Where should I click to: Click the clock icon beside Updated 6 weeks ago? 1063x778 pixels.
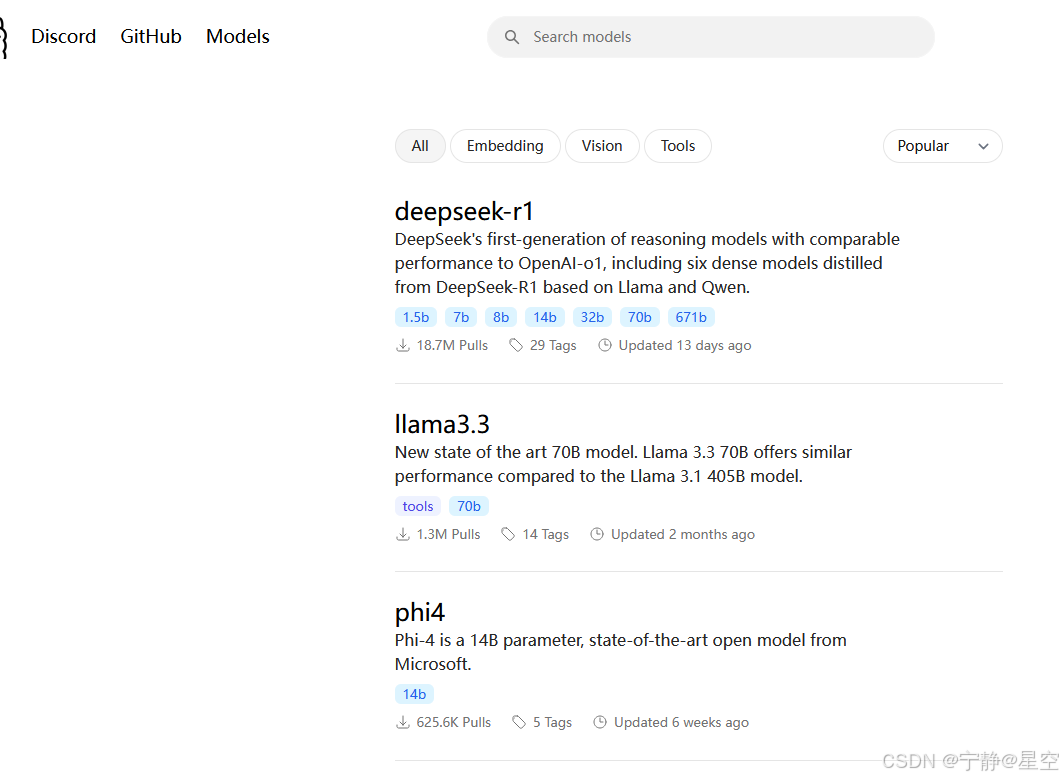click(x=600, y=722)
